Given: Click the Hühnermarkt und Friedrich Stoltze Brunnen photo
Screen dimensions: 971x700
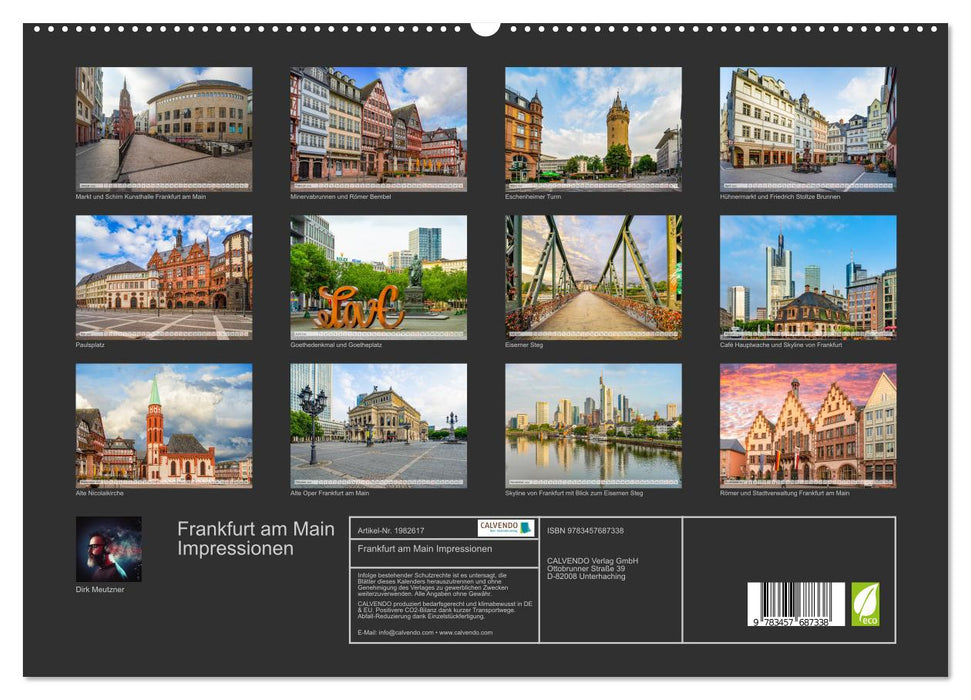Looking at the screenshot, I should pyautogui.click(x=803, y=128).
